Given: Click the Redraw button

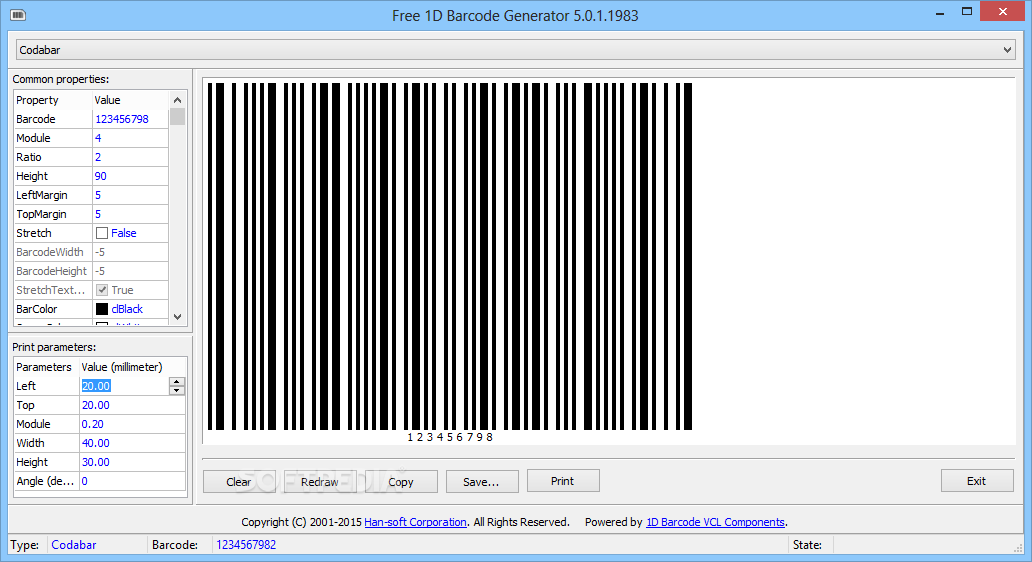Looking at the screenshot, I should point(320,482).
